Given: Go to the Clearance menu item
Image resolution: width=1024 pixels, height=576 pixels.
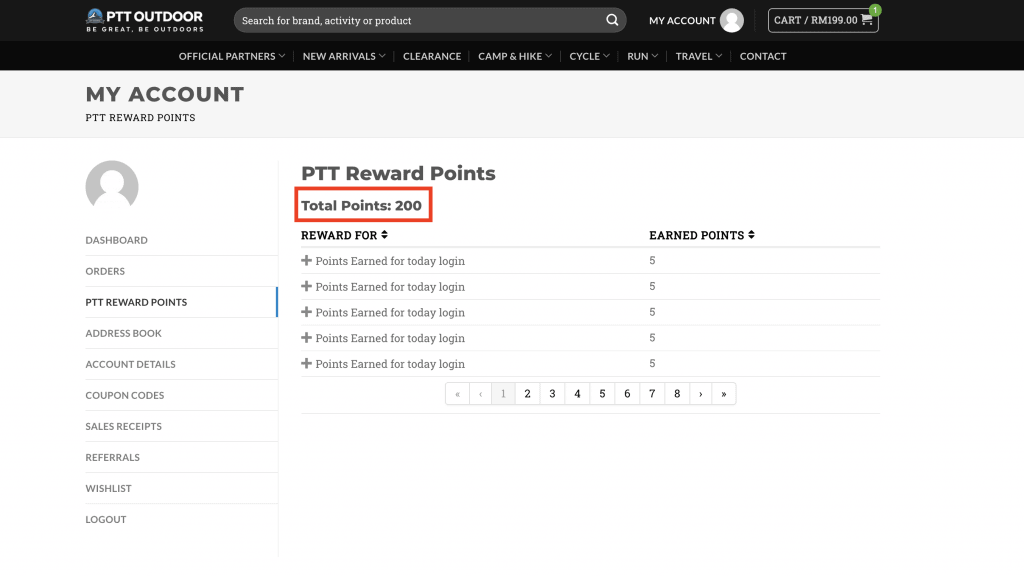Looking at the screenshot, I should tap(432, 56).
